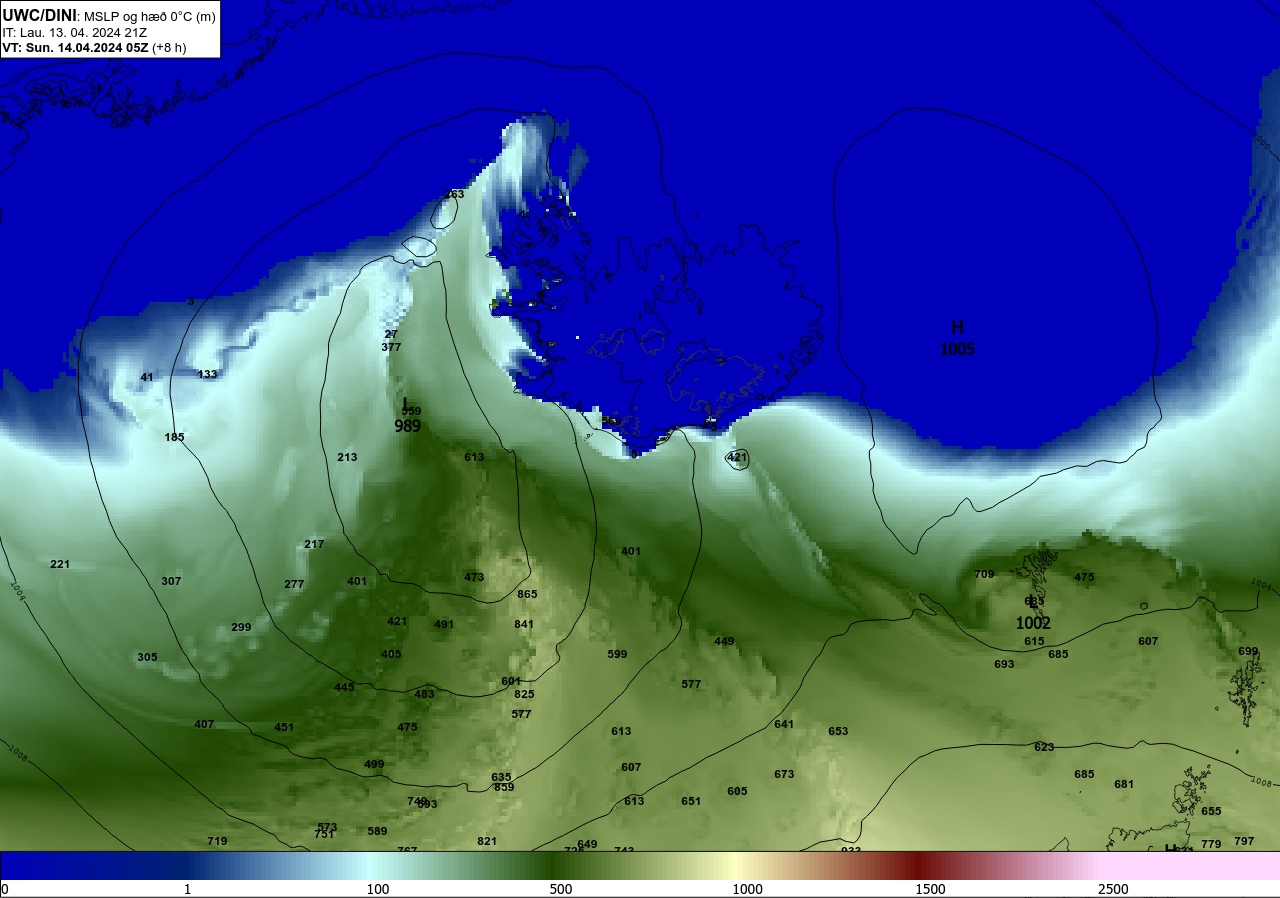Click the height value 797
This screenshot has height=898, width=1280.
click(1244, 841)
